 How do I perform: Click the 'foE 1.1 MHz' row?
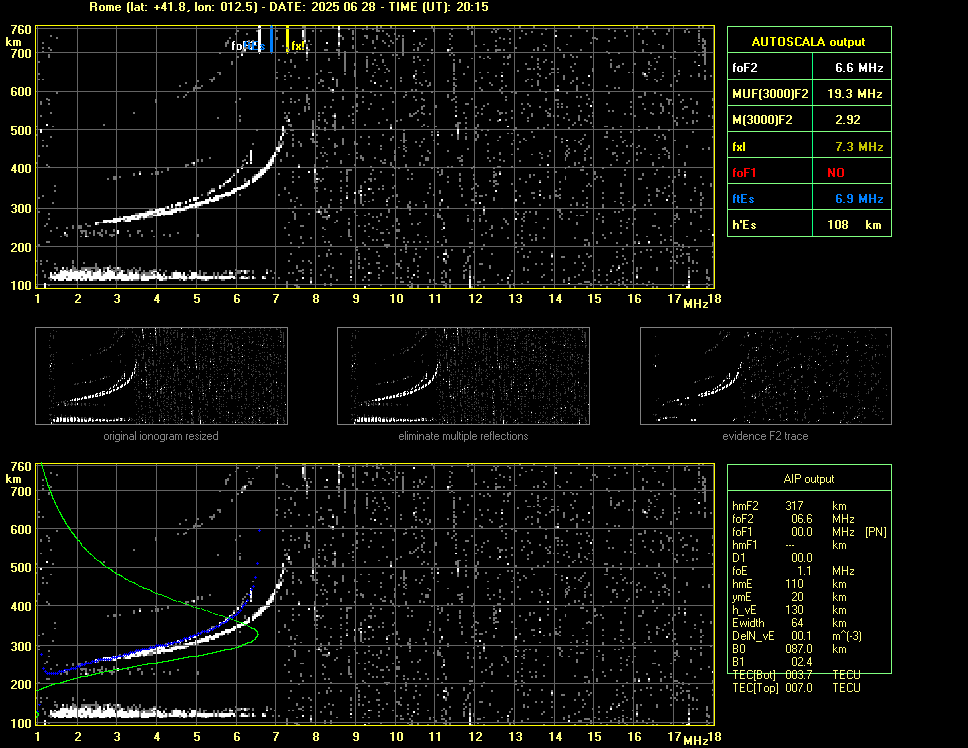[793, 571]
